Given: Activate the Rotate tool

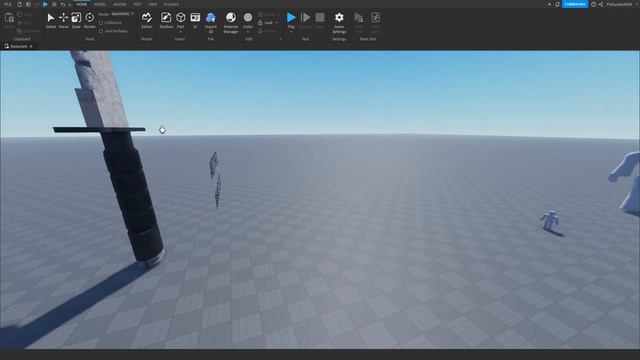Looking at the screenshot, I should tap(89, 18).
